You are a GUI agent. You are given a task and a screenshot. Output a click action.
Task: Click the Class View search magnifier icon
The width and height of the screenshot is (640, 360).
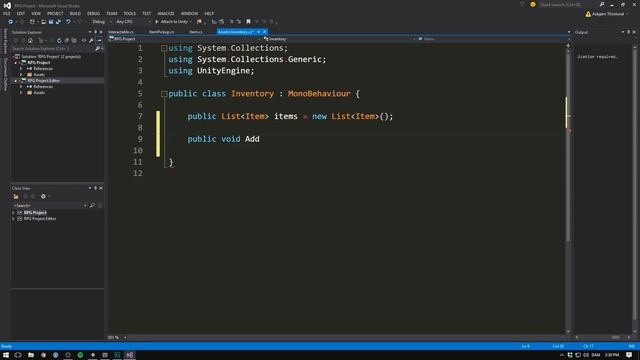[92, 206]
